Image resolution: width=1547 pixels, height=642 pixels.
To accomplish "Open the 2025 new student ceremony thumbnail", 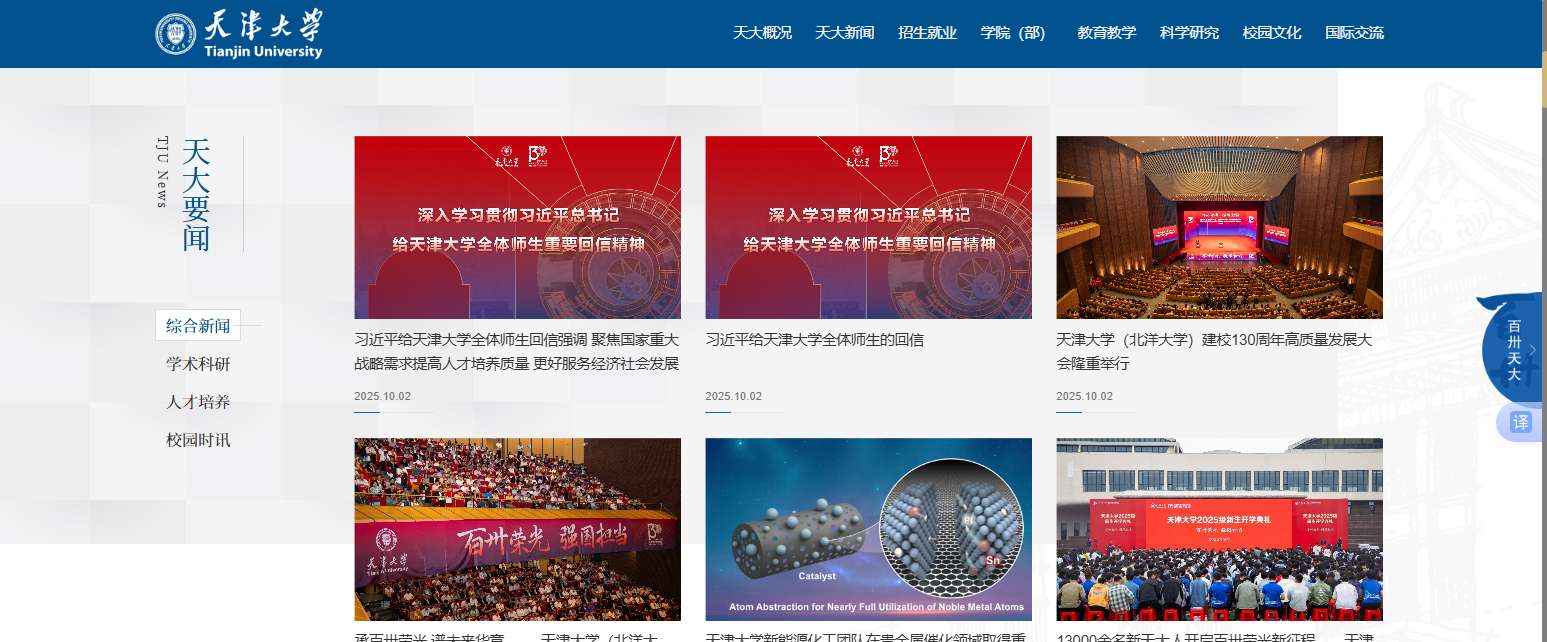I will click(1219, 529).
